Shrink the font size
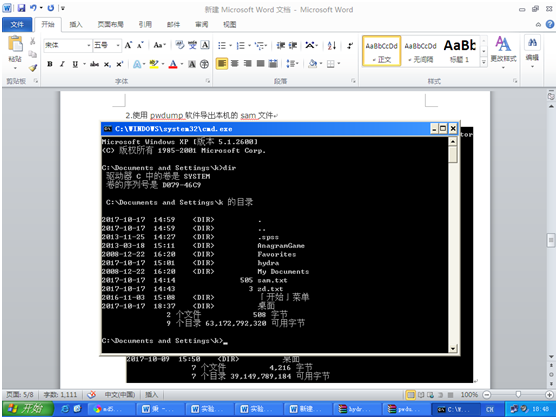The height and width of the screenshot is (419, 558). pyautogui.click(x=140, y=45)
